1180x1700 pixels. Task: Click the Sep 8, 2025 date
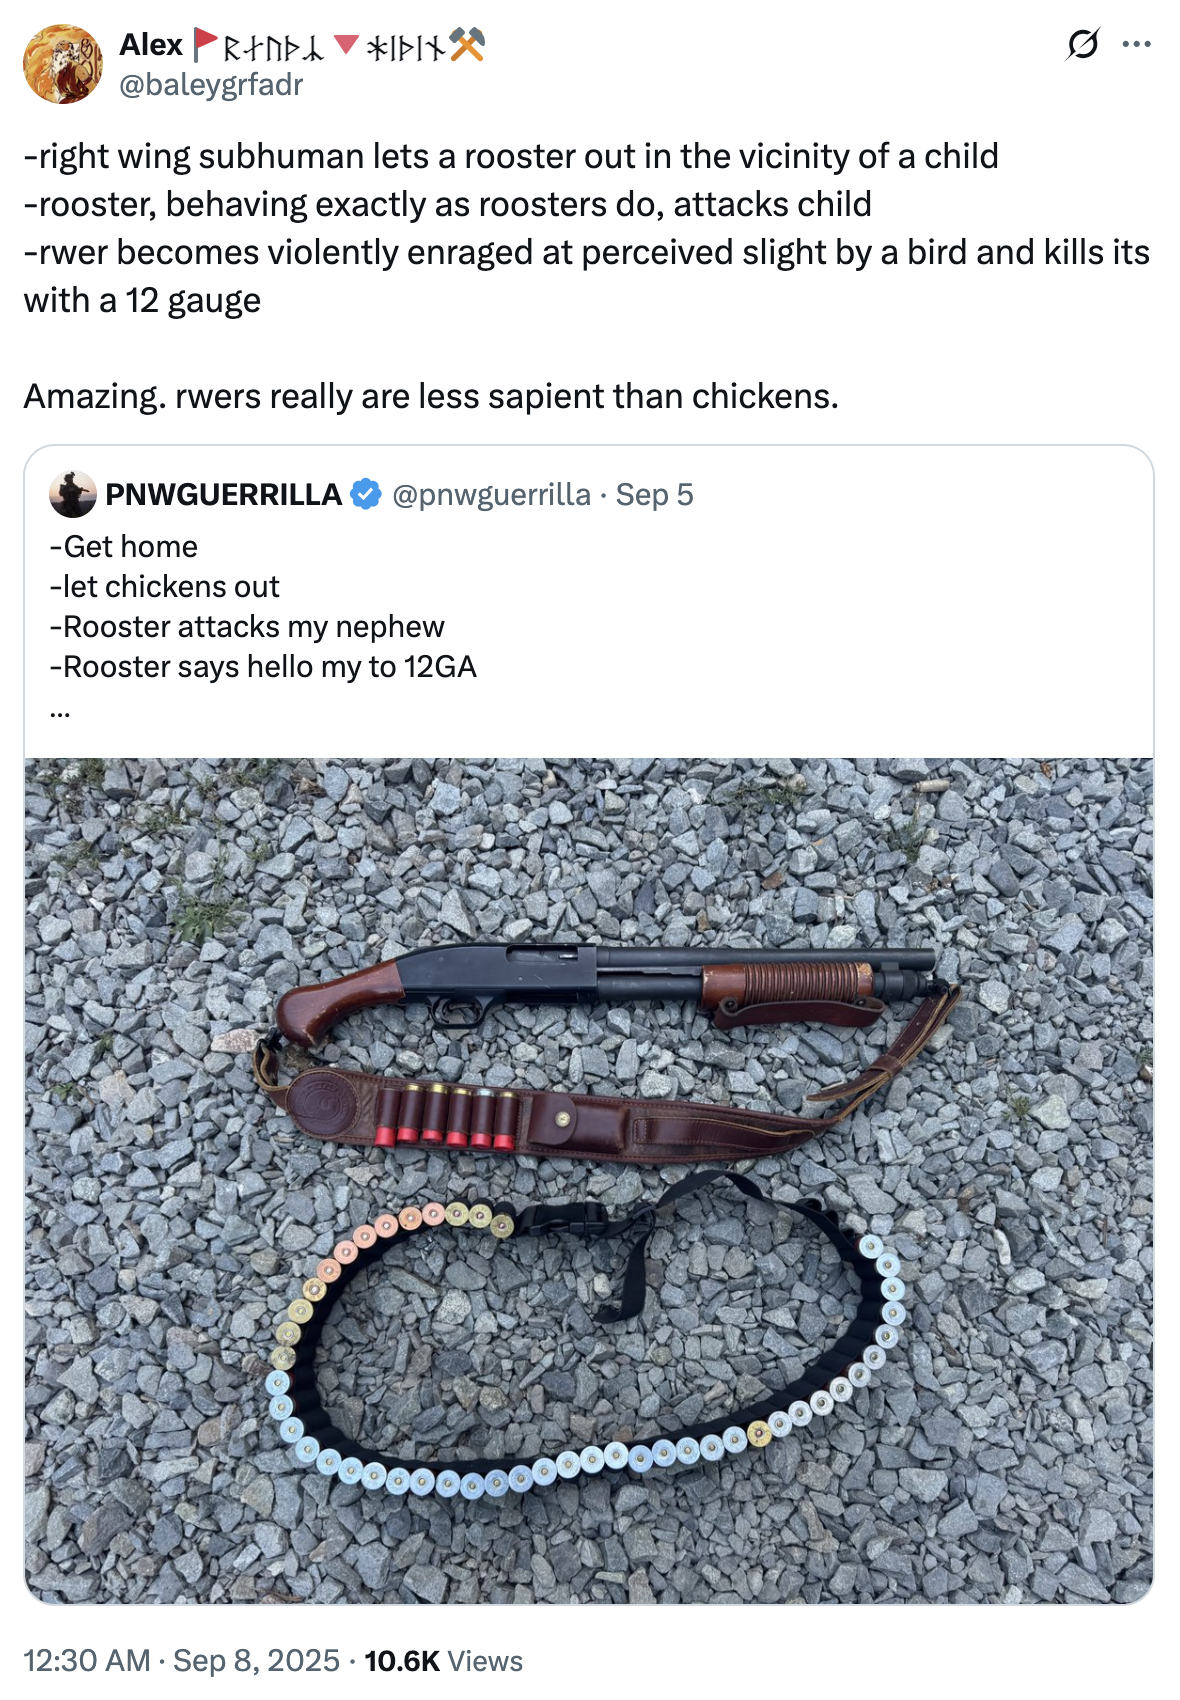pyautogui.click(x=257, y=1661)
